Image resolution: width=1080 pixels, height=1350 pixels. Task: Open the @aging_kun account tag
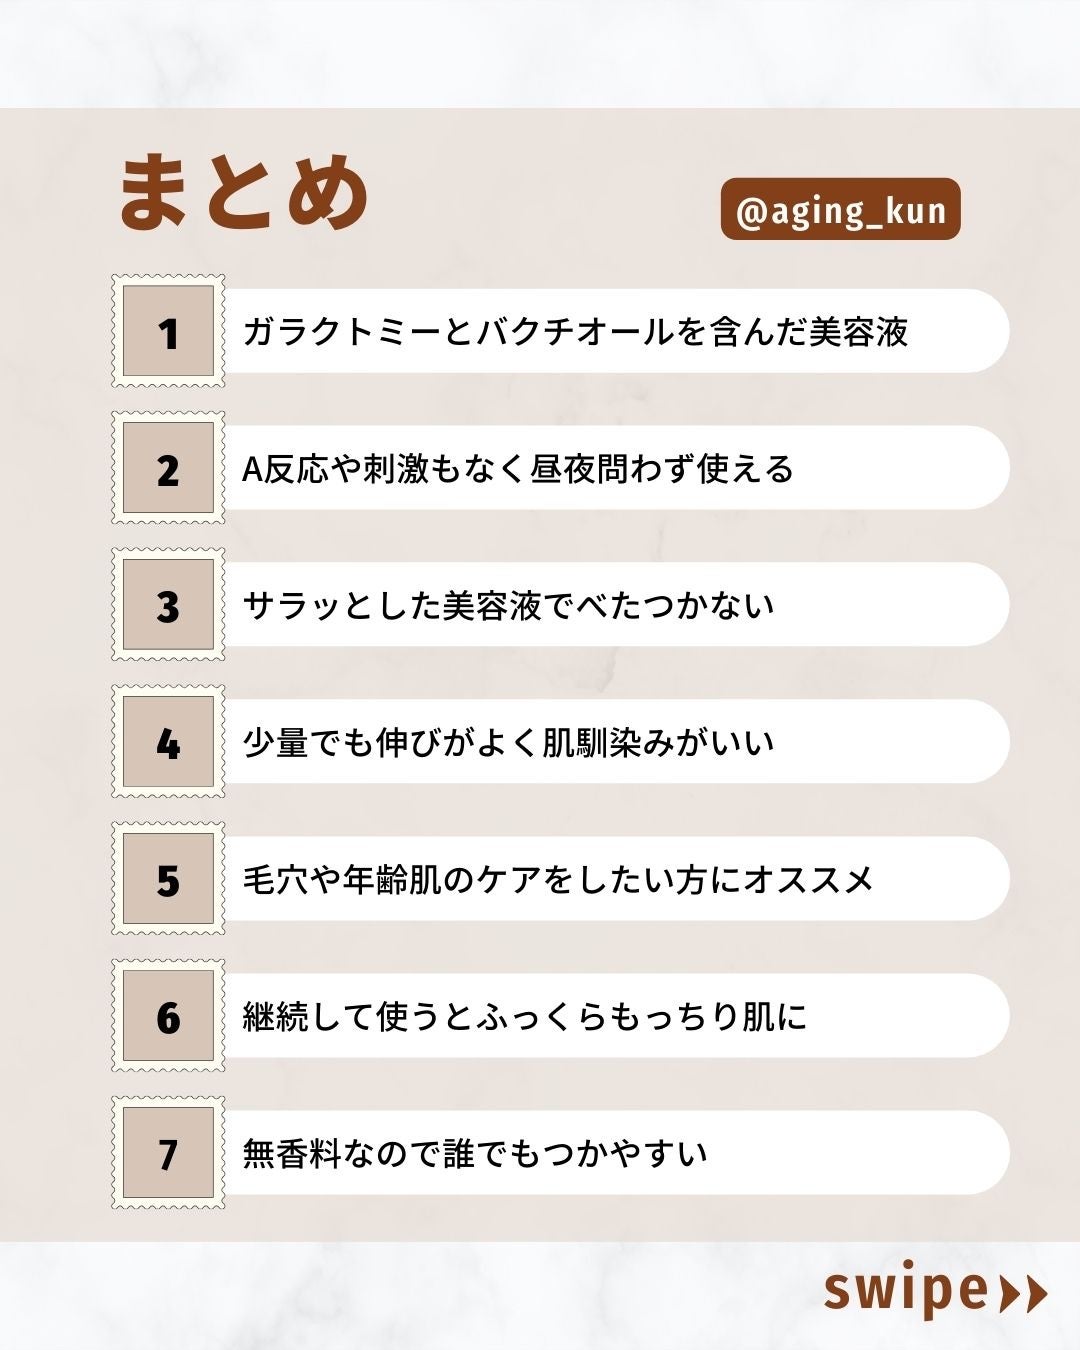coord(840,210)
